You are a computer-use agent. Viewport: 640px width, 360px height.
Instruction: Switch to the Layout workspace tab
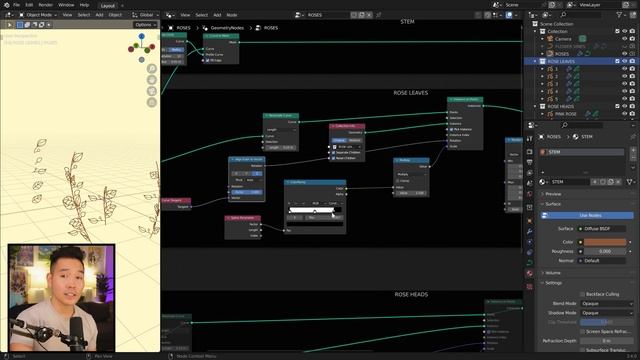coord(108,6)
